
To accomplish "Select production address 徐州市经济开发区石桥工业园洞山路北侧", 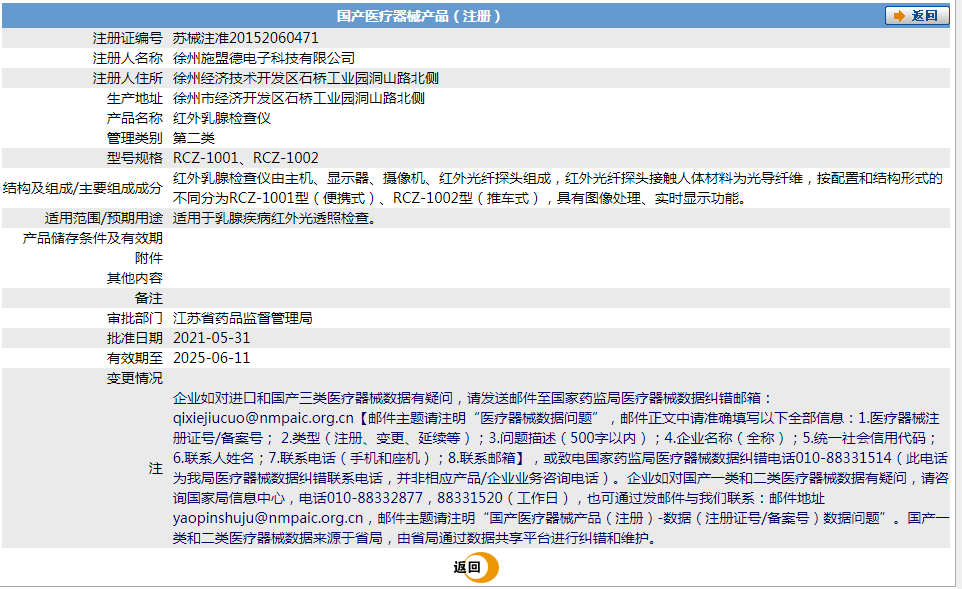I will coord(299,98).
